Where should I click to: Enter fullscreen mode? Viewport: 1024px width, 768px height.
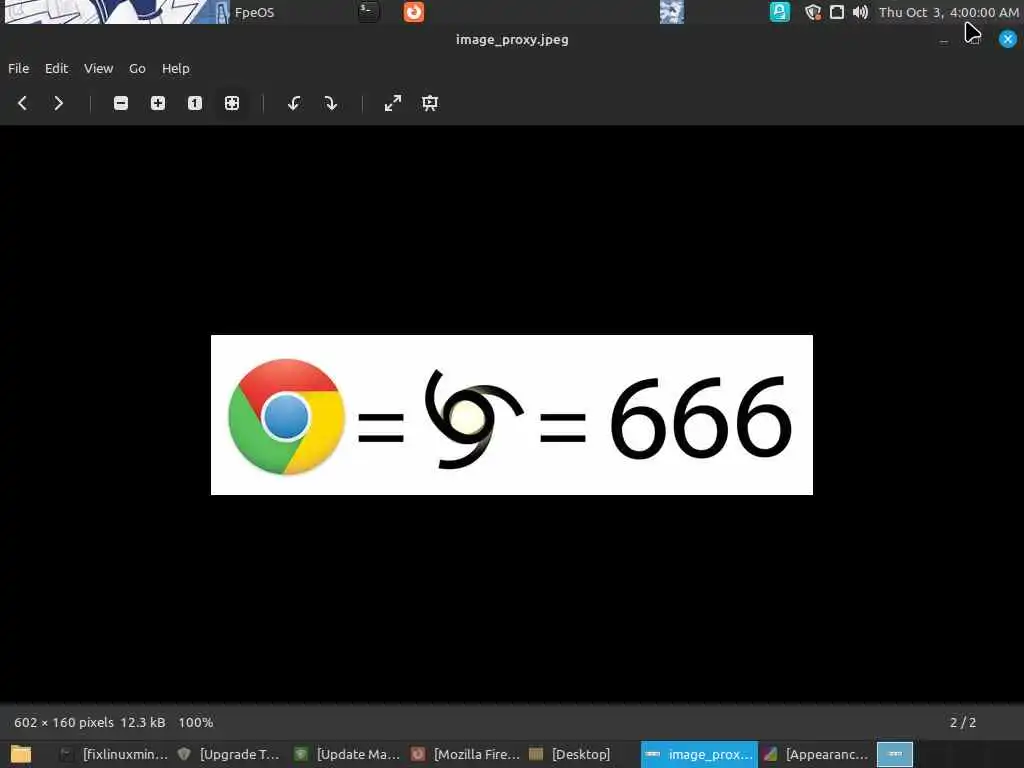click(x=392, y=103)
